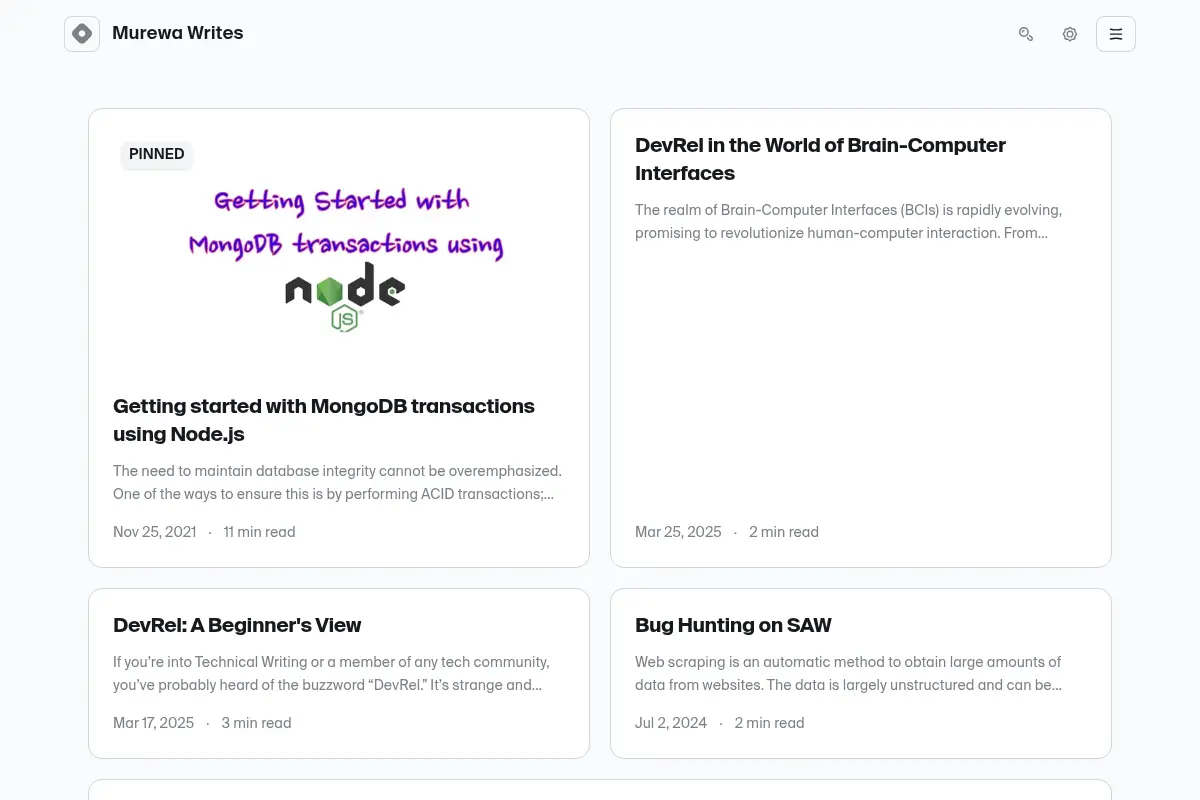Select the Mar 25, 2025 date
1200x800 pixels.
click(678, 532)
